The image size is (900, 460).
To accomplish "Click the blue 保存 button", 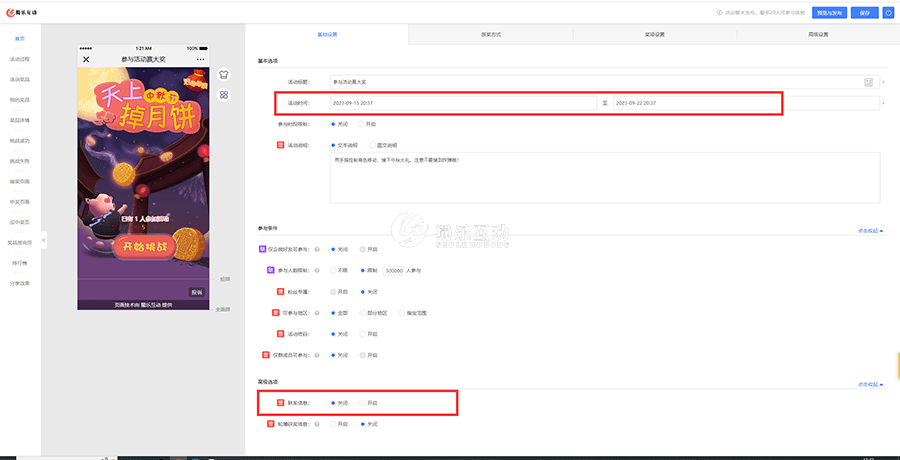I will 864,13.
